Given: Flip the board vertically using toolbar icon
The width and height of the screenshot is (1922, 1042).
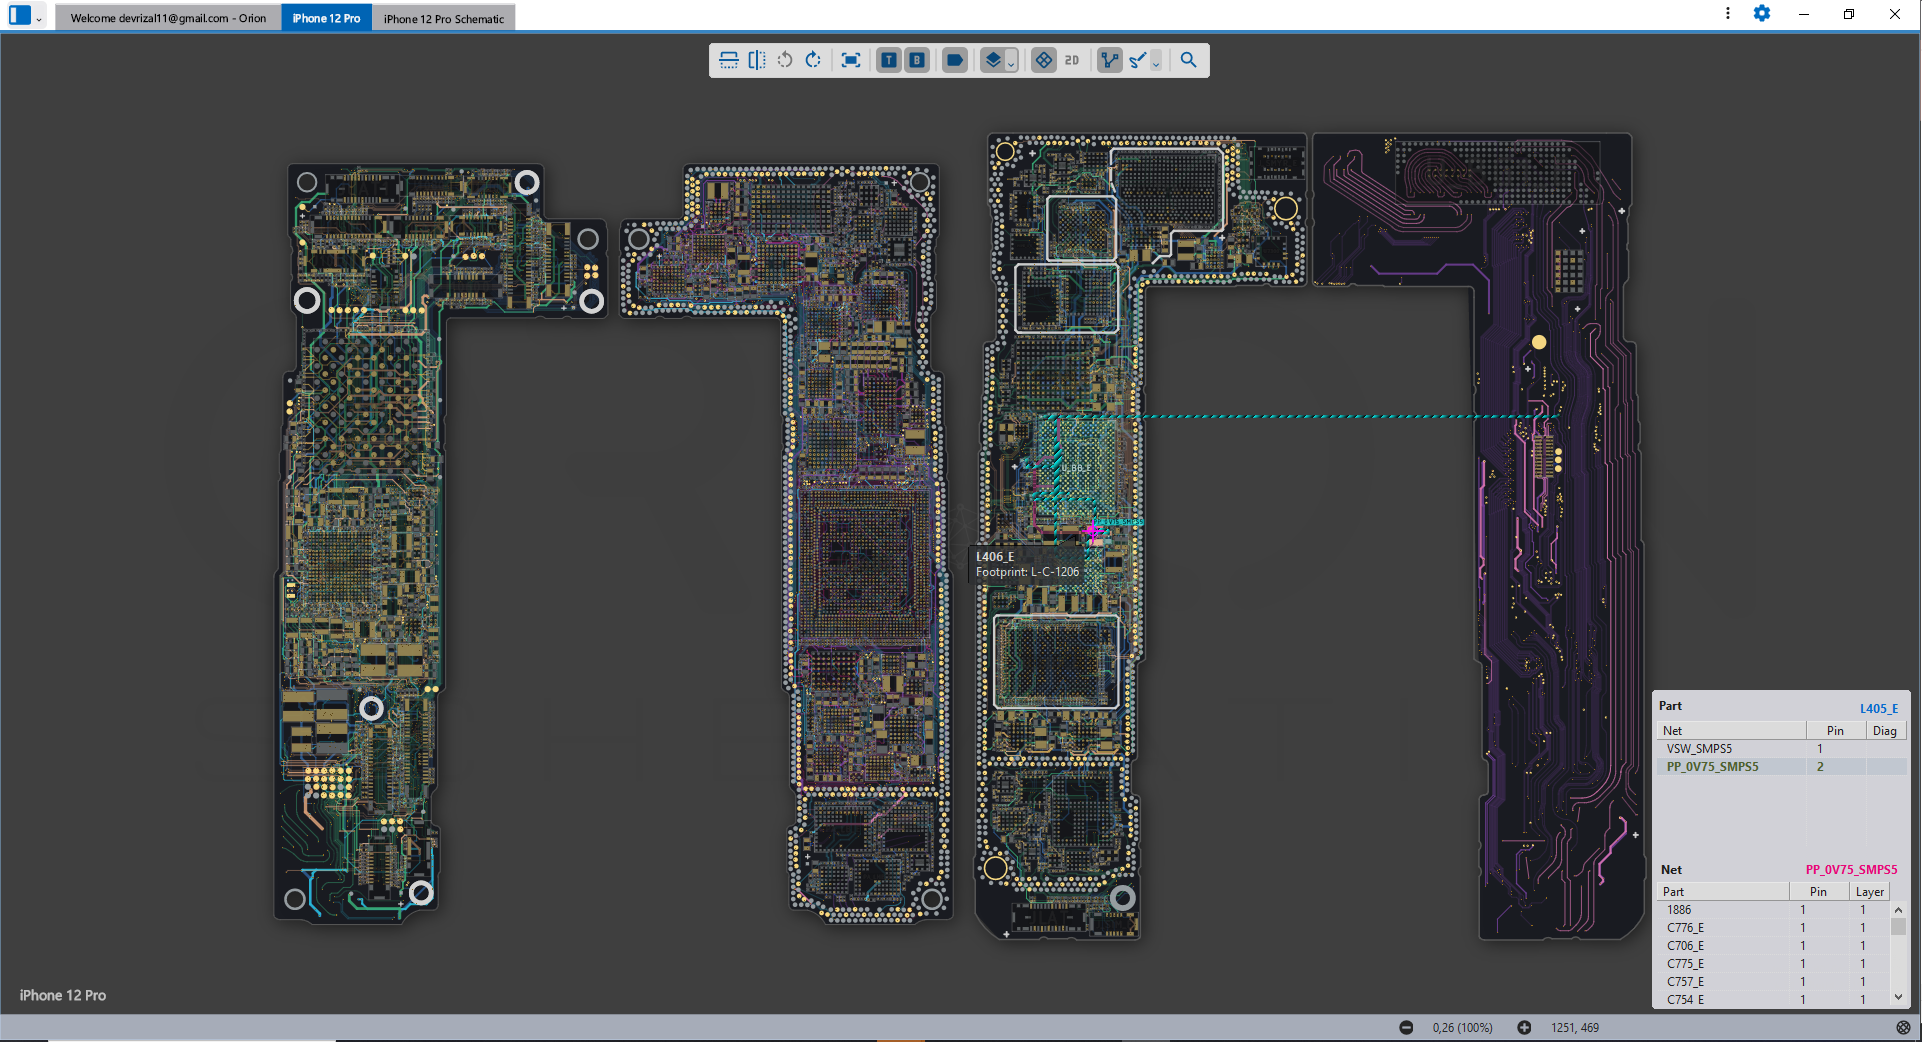Looking at the screenshot, I should pos(729,60).
